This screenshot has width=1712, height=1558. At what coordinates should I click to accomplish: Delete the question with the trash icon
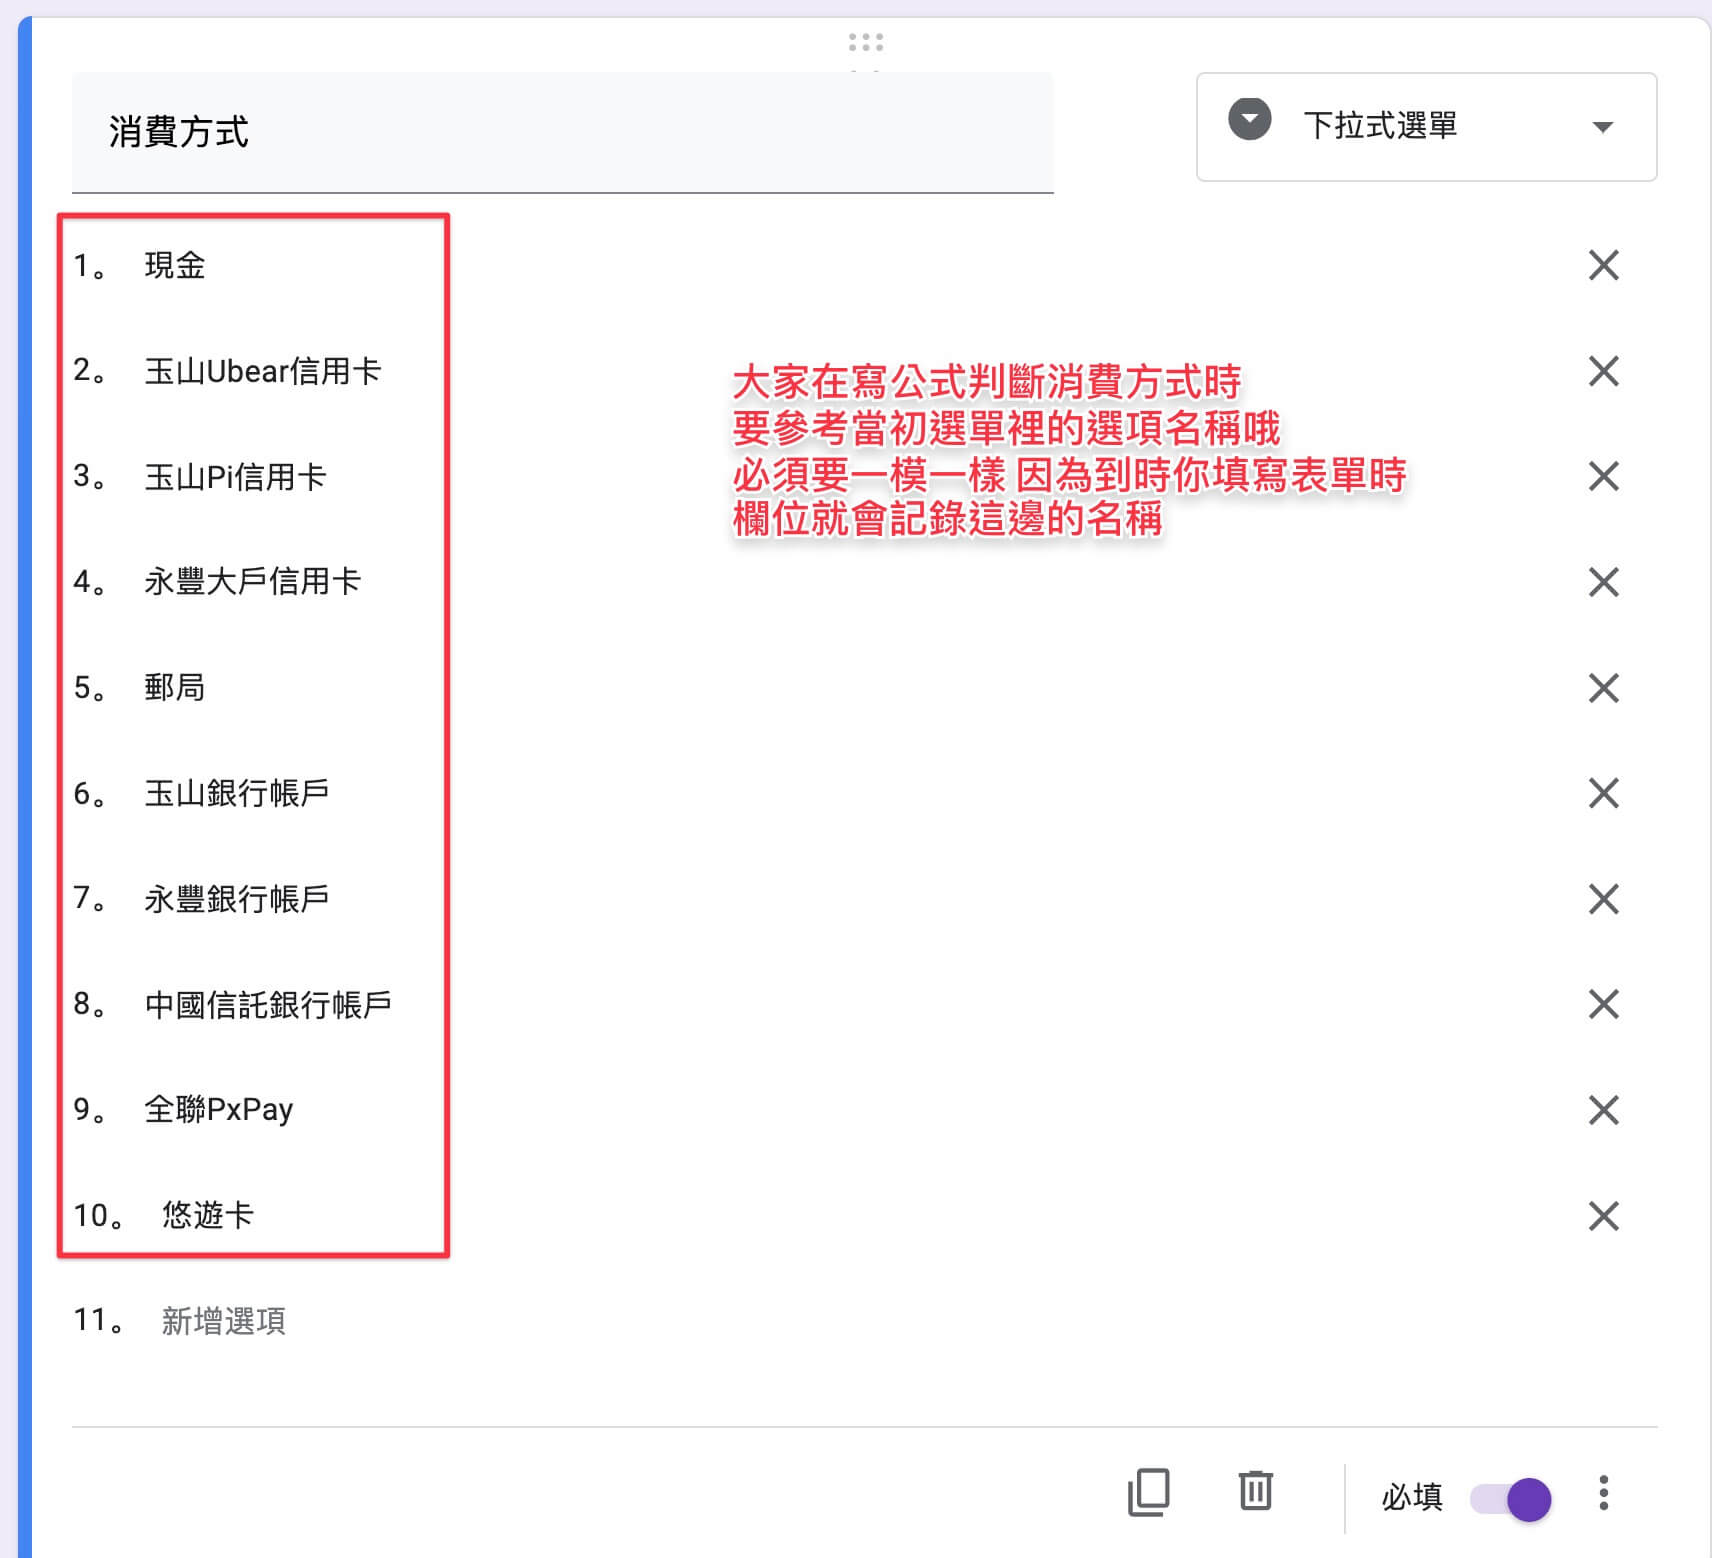pyautogui.click(x=1255, y=1491)
